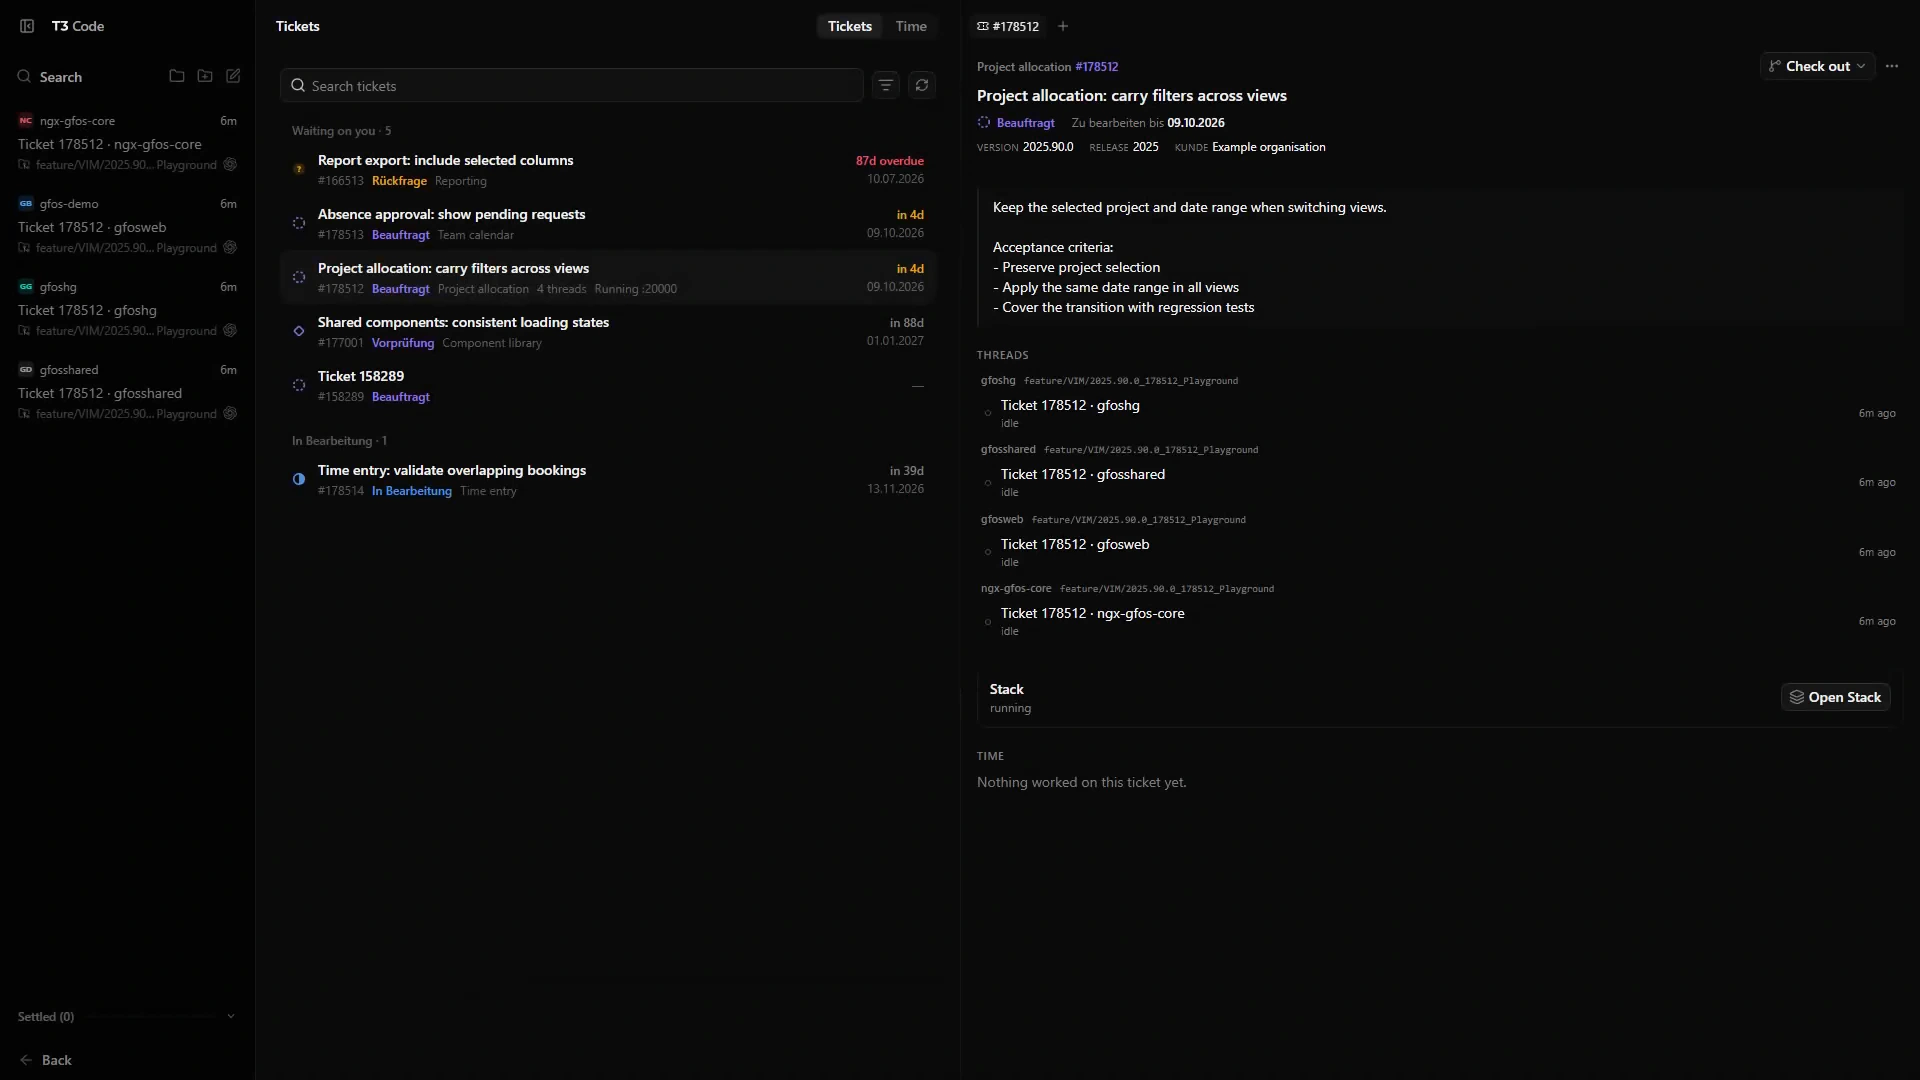
Task: Collapse the 'In Bearbeitung · 1' group
Action: [x=339, y=441]
